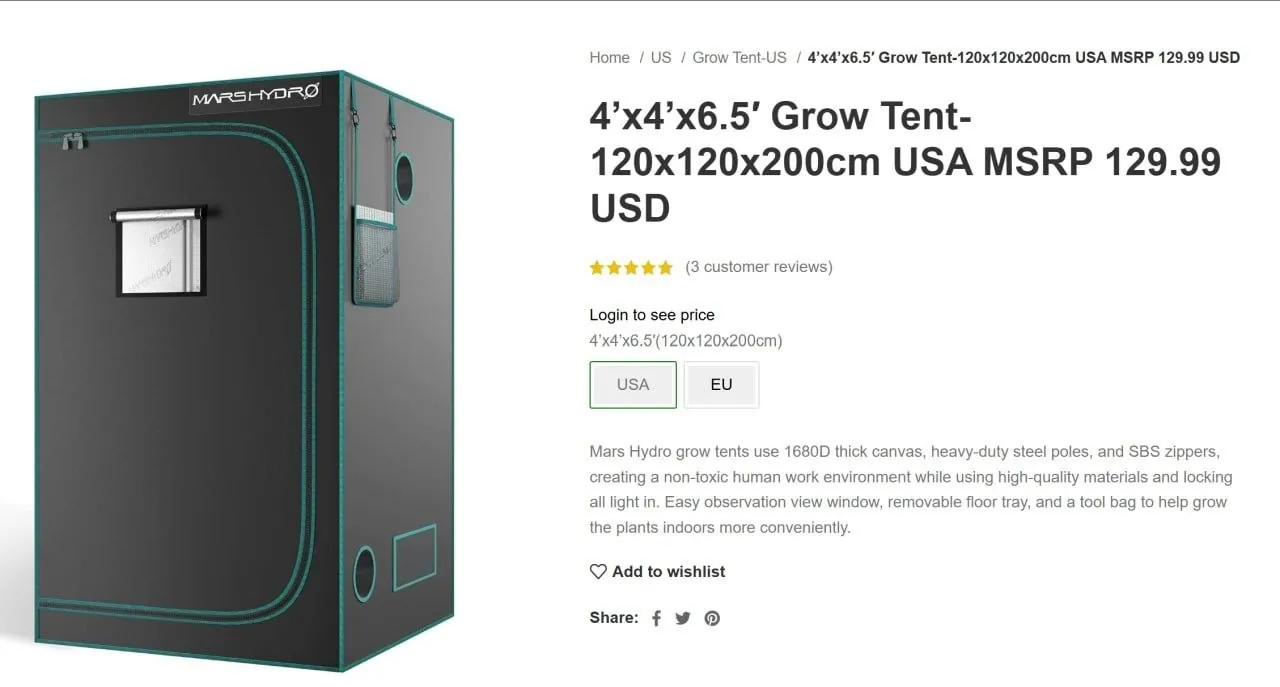
Task: Share product on Pinterest icon
Action: click(712, 618)
